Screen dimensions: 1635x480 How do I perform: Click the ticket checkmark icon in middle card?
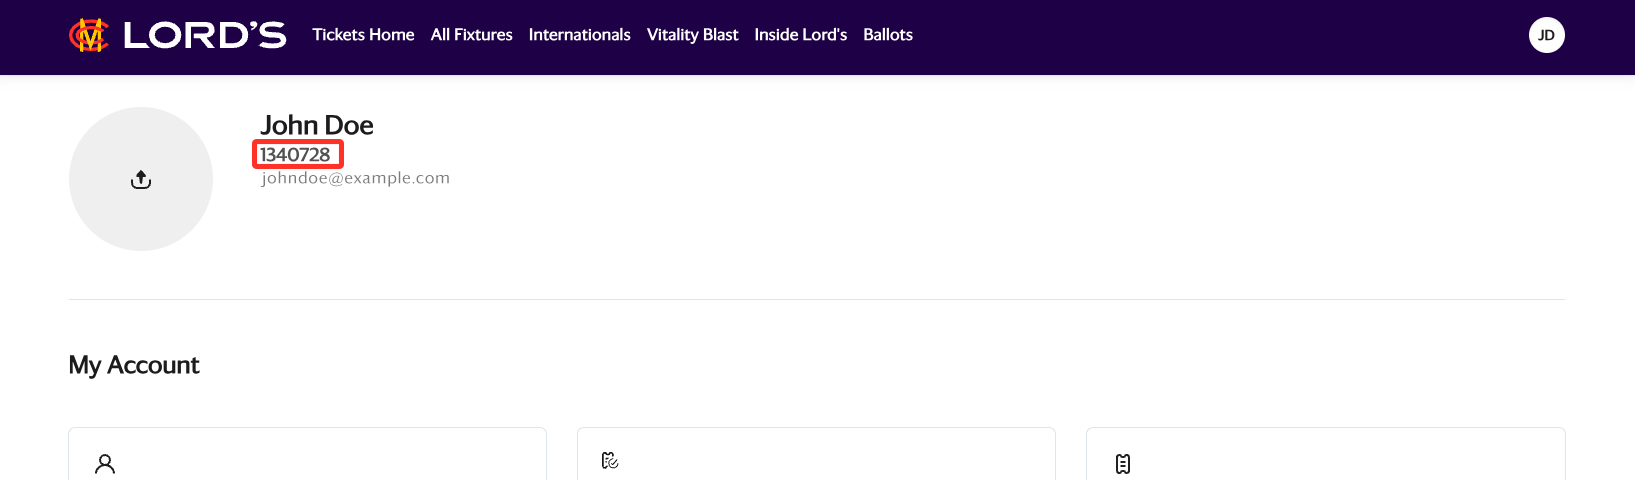(x=610, y=460)
